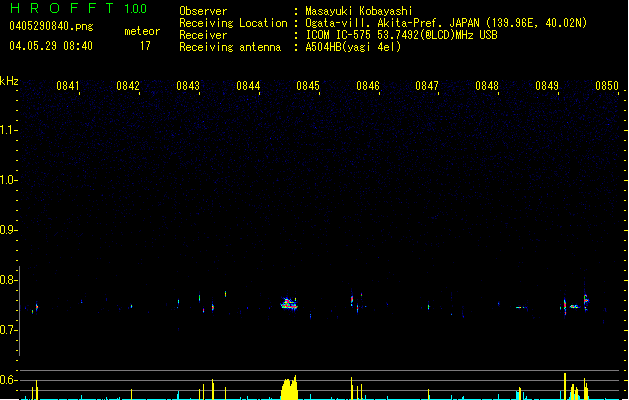Click the 0.6 kHz axis label
Viewport: 629px width, 400px height.
coord(8,380)
